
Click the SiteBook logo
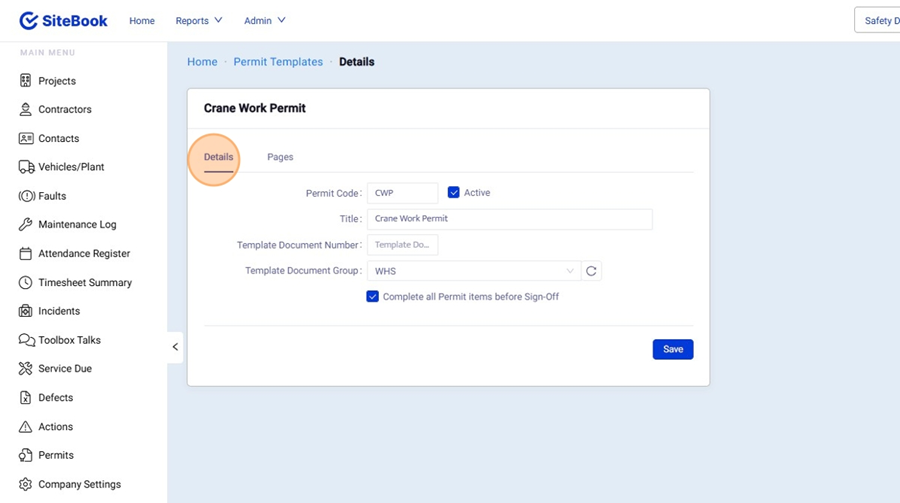(x=63, y=21)
